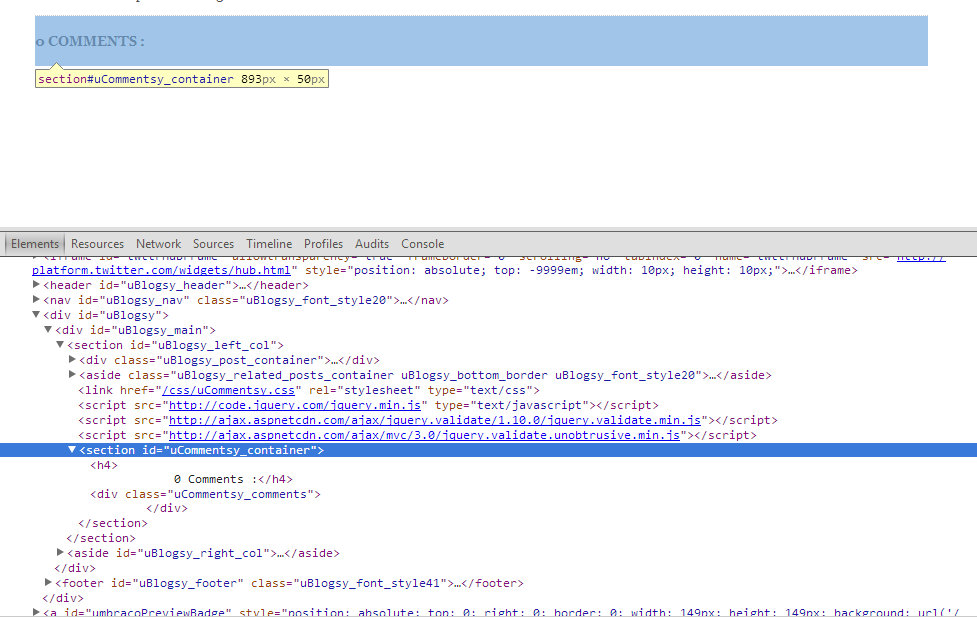Open the Network tab
This screenshot has width=977, height=617.
coord(158,244)
